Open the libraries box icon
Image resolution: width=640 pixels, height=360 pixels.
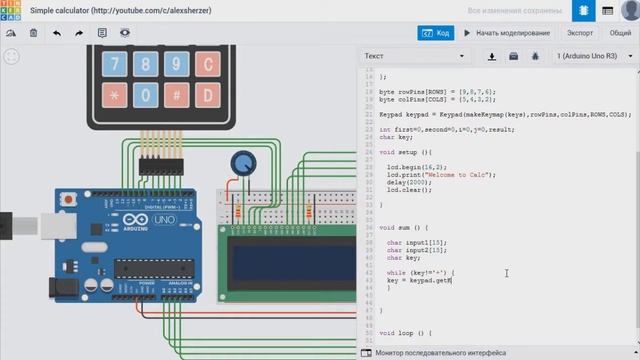[x=513, y=56]
